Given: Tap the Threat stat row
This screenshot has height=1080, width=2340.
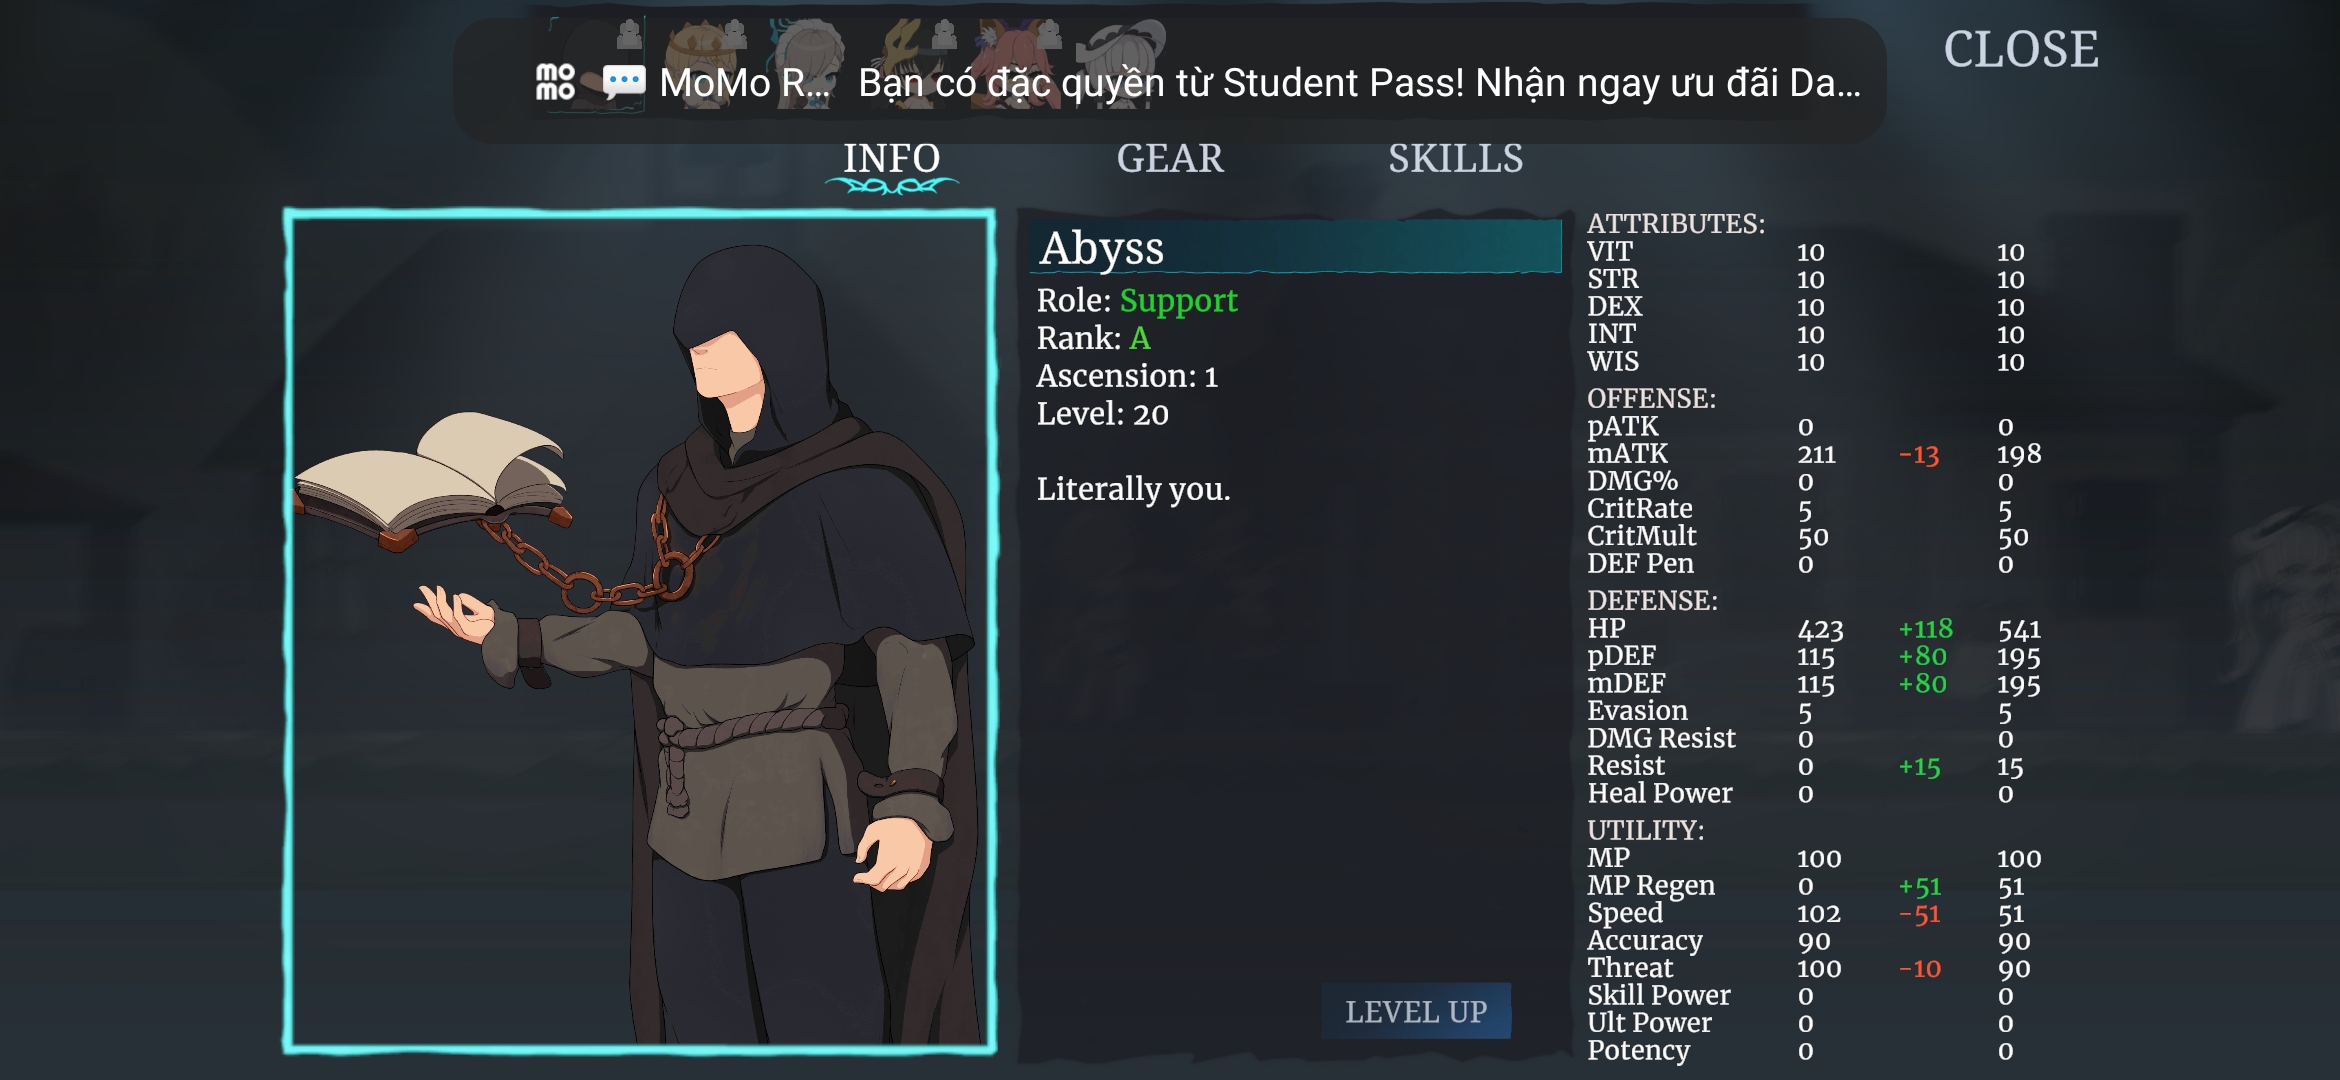Looking at the screenshot, I should tap(1814, 968).
